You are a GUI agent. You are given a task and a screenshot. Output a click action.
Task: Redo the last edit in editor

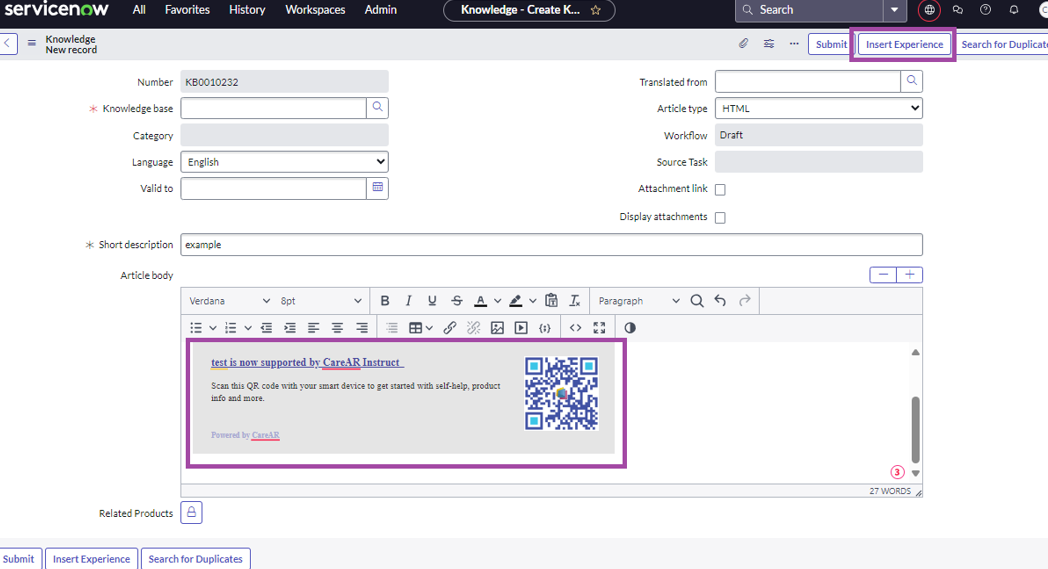pyautogui.click(x=745, y=301)
